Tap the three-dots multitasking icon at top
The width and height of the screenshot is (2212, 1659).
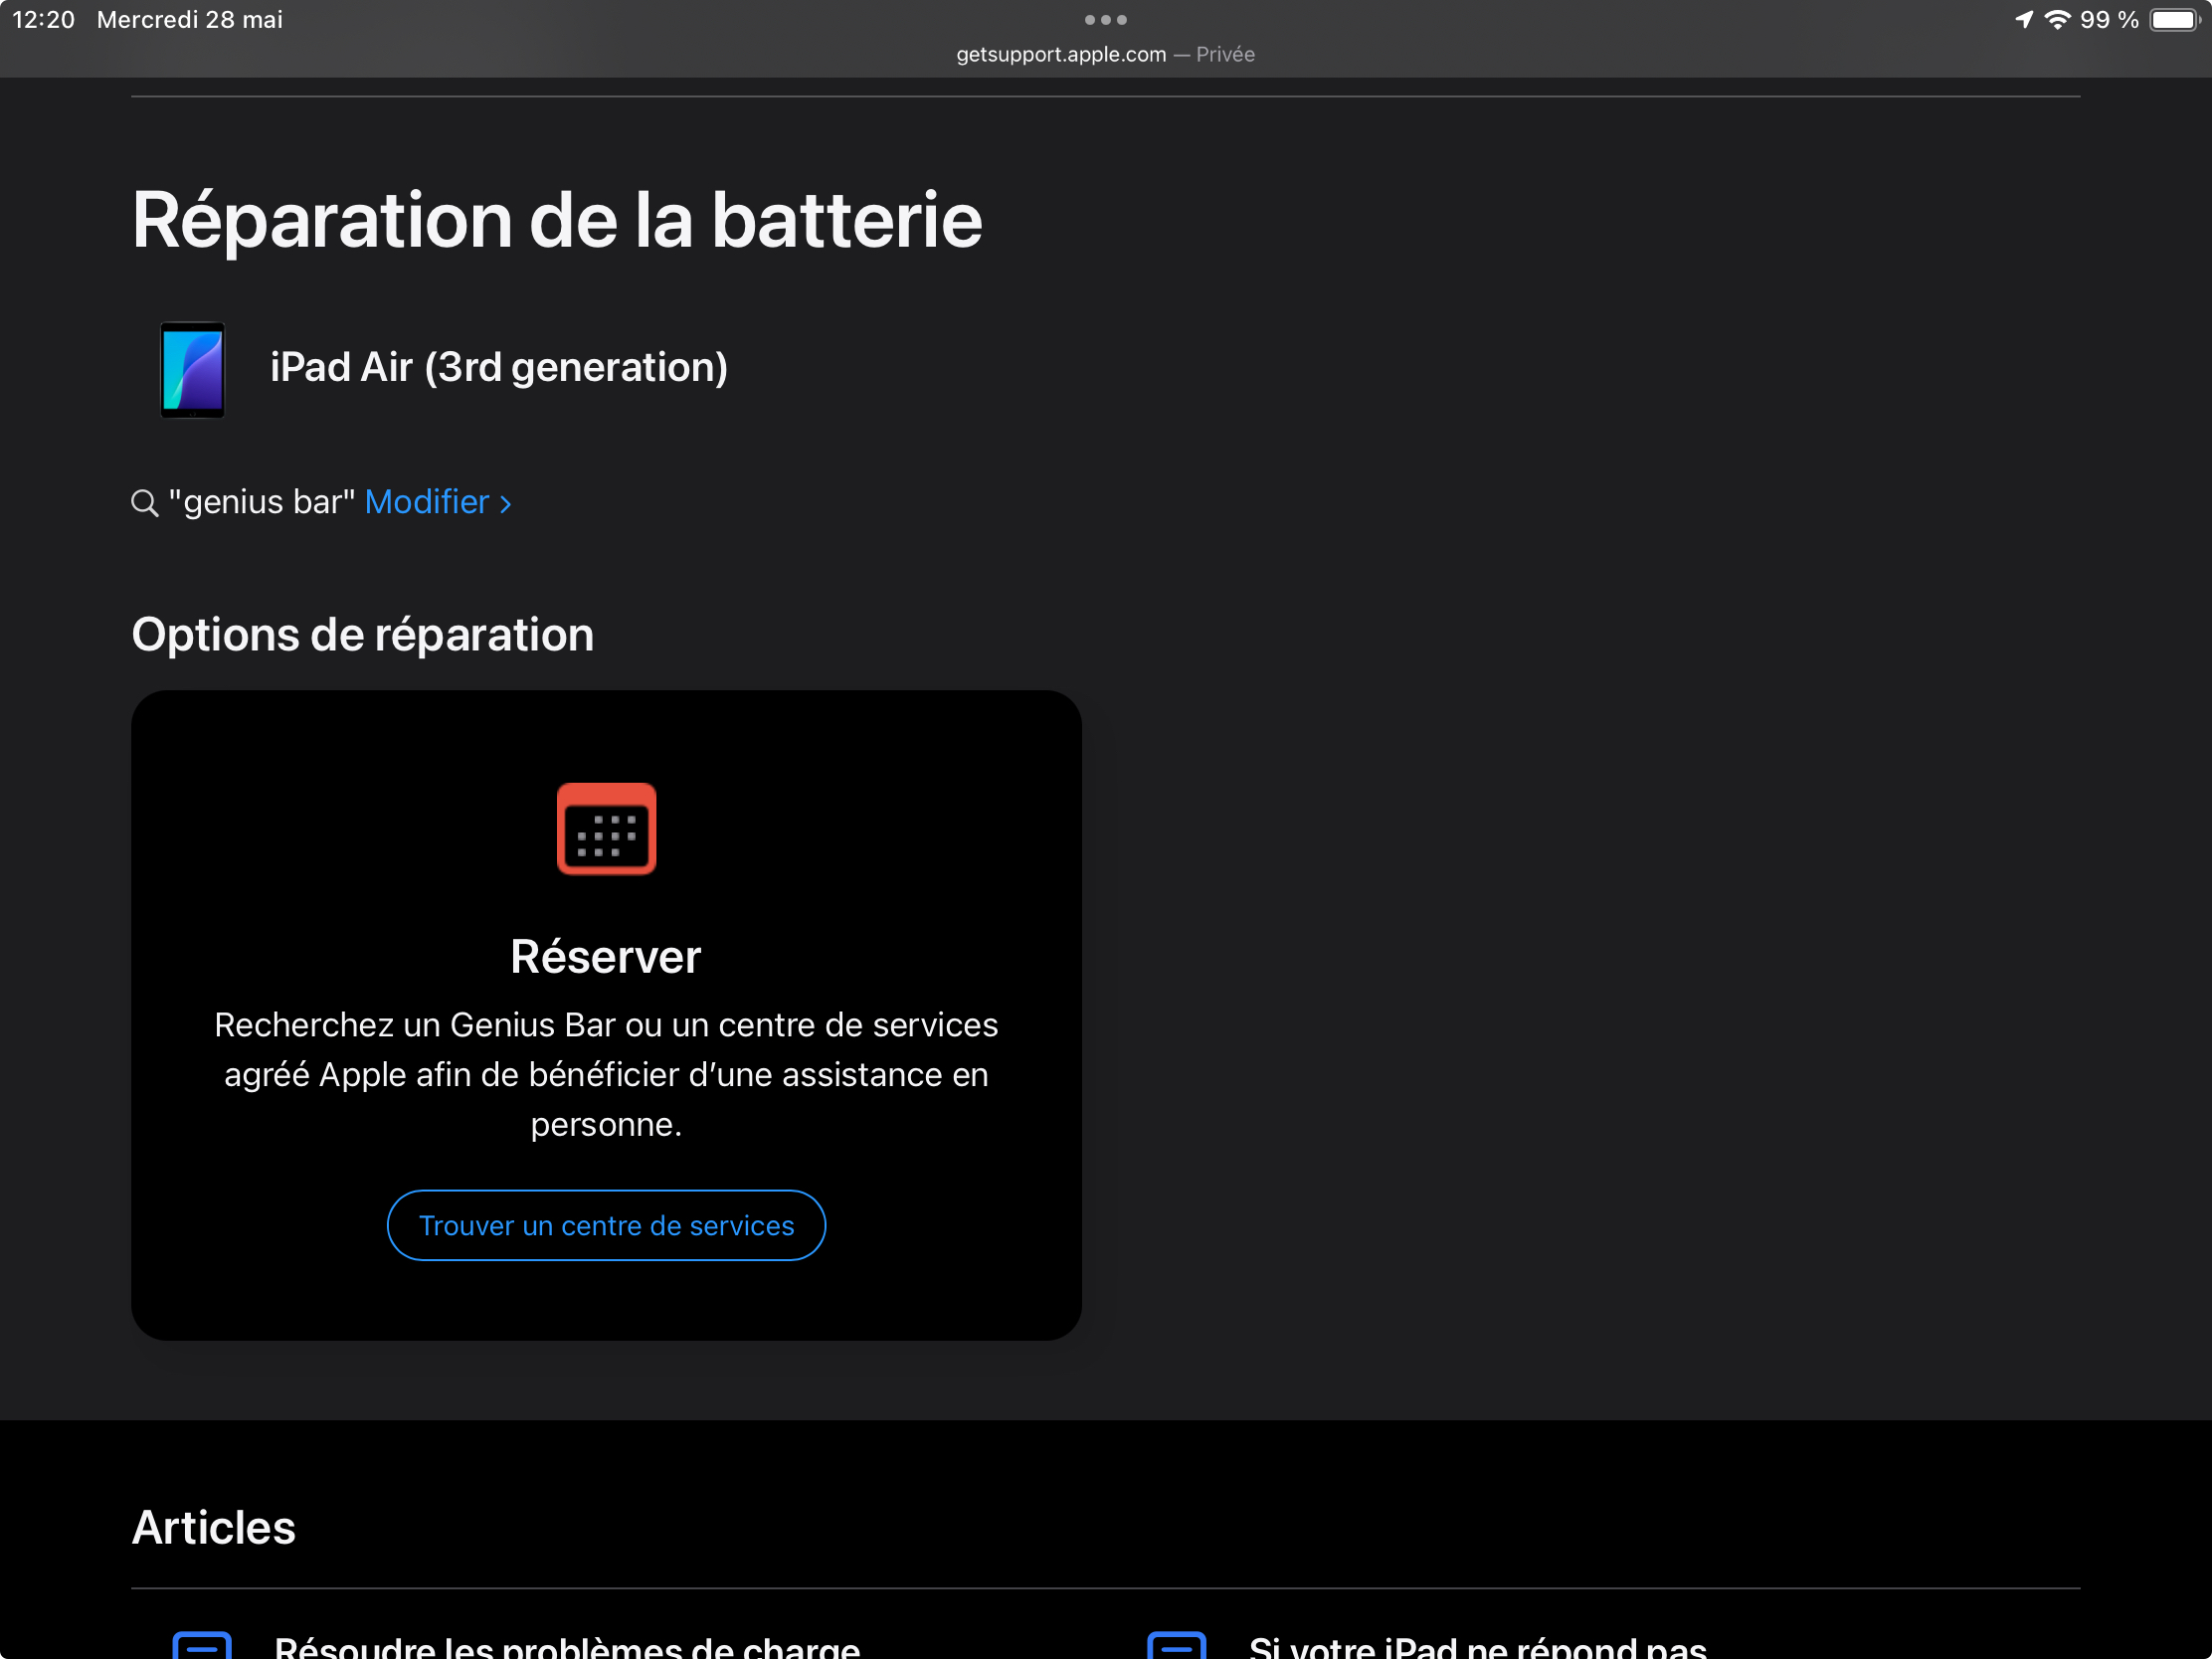click(1105, 20)
